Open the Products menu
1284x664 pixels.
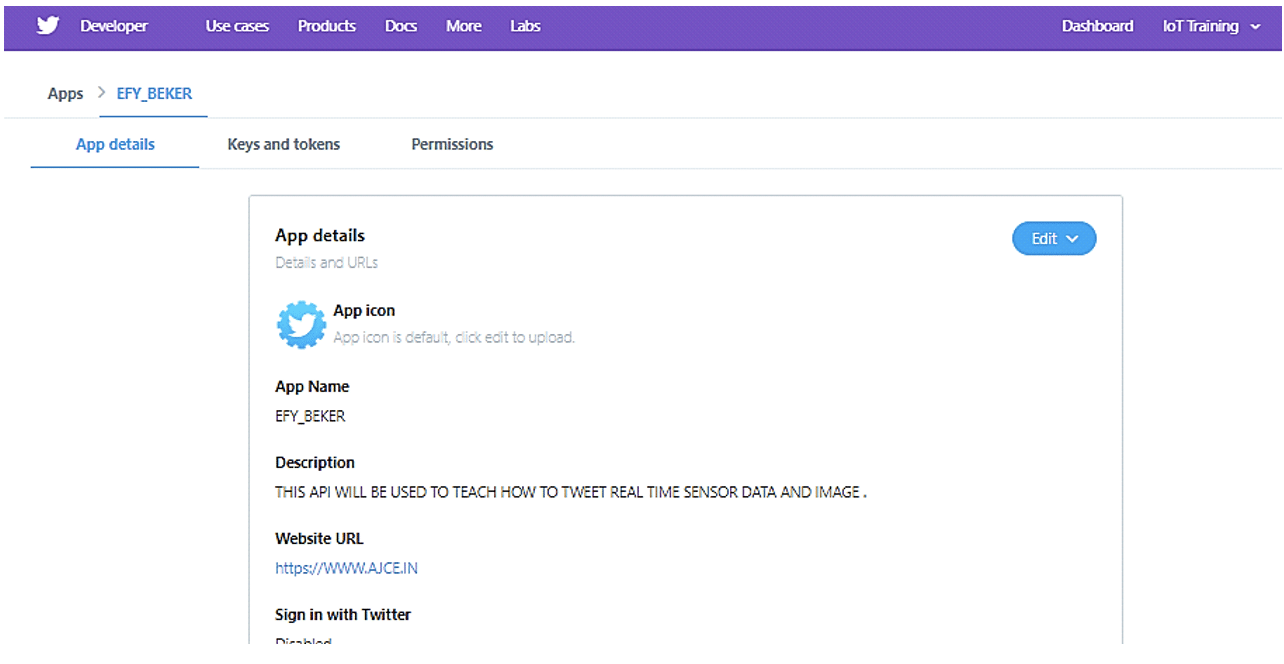point(326,26)
